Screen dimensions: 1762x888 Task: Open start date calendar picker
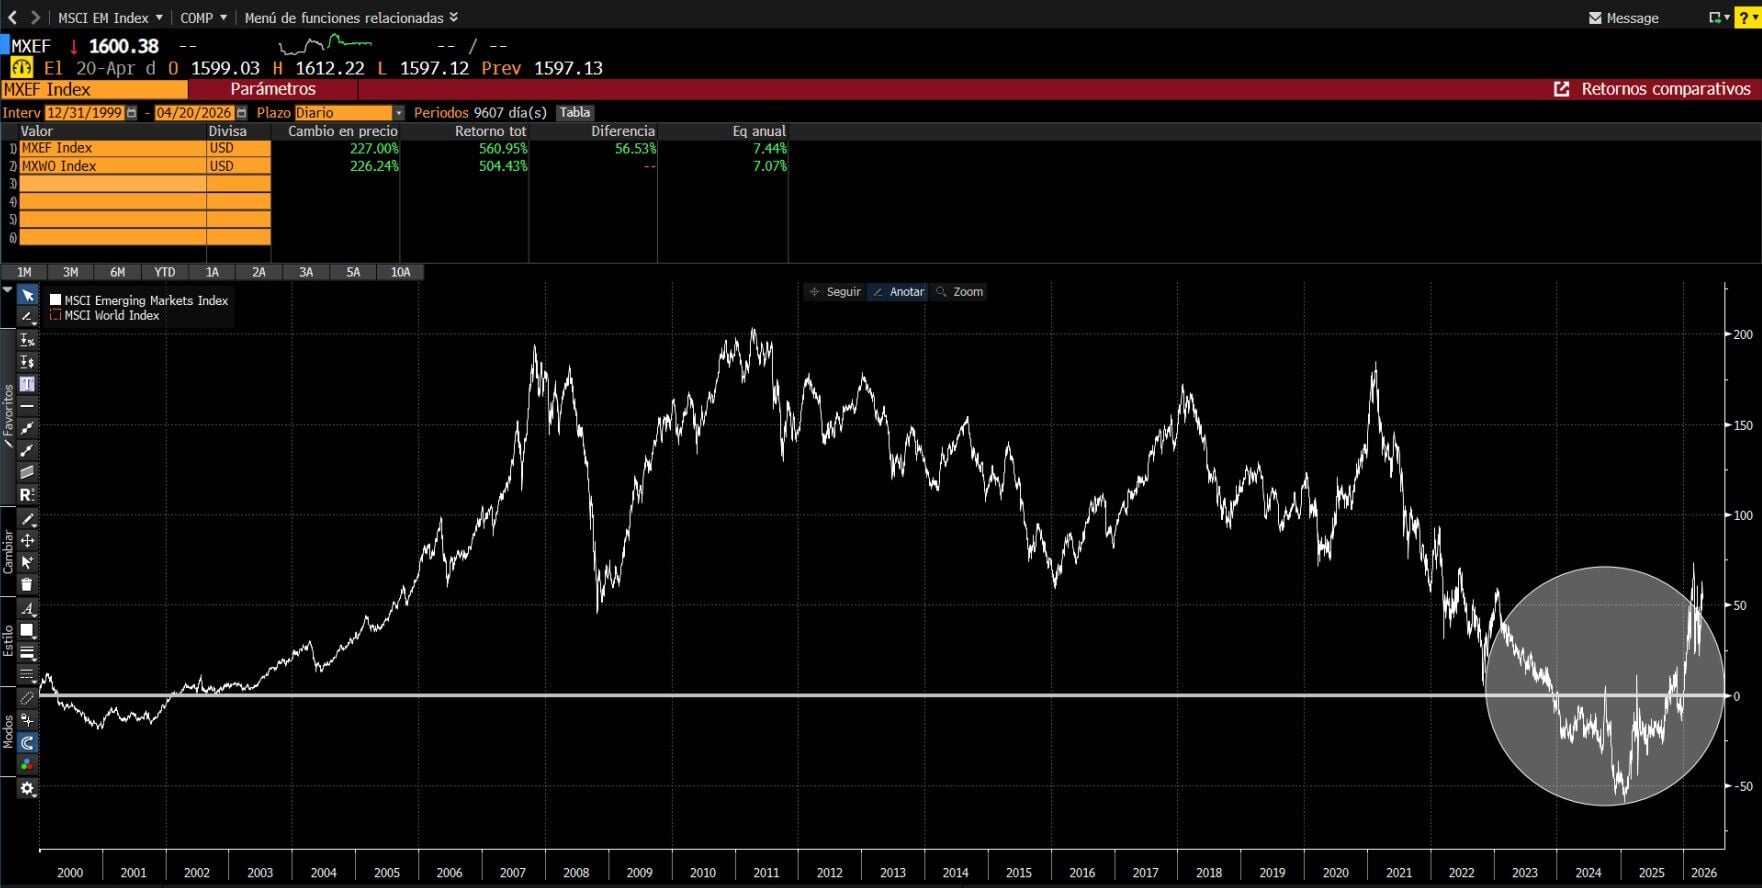(131, 113)
